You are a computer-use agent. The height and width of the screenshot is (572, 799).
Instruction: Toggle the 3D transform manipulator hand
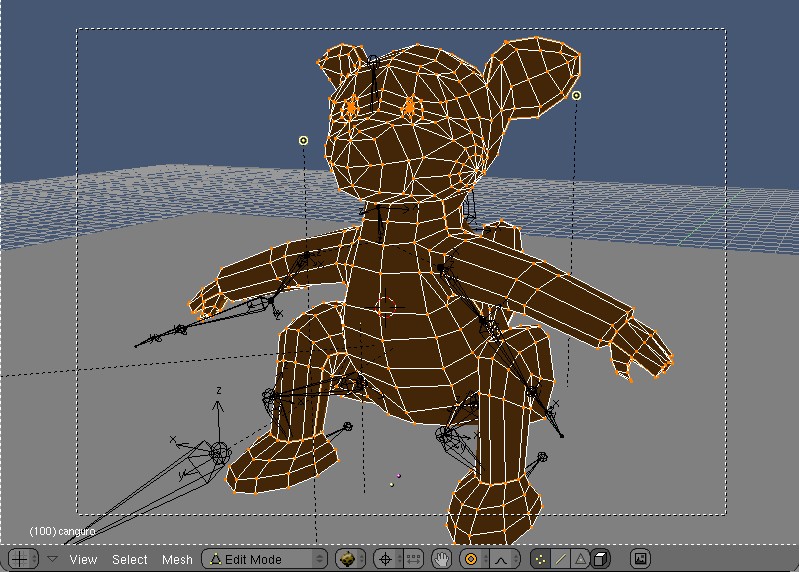point(441,559)
